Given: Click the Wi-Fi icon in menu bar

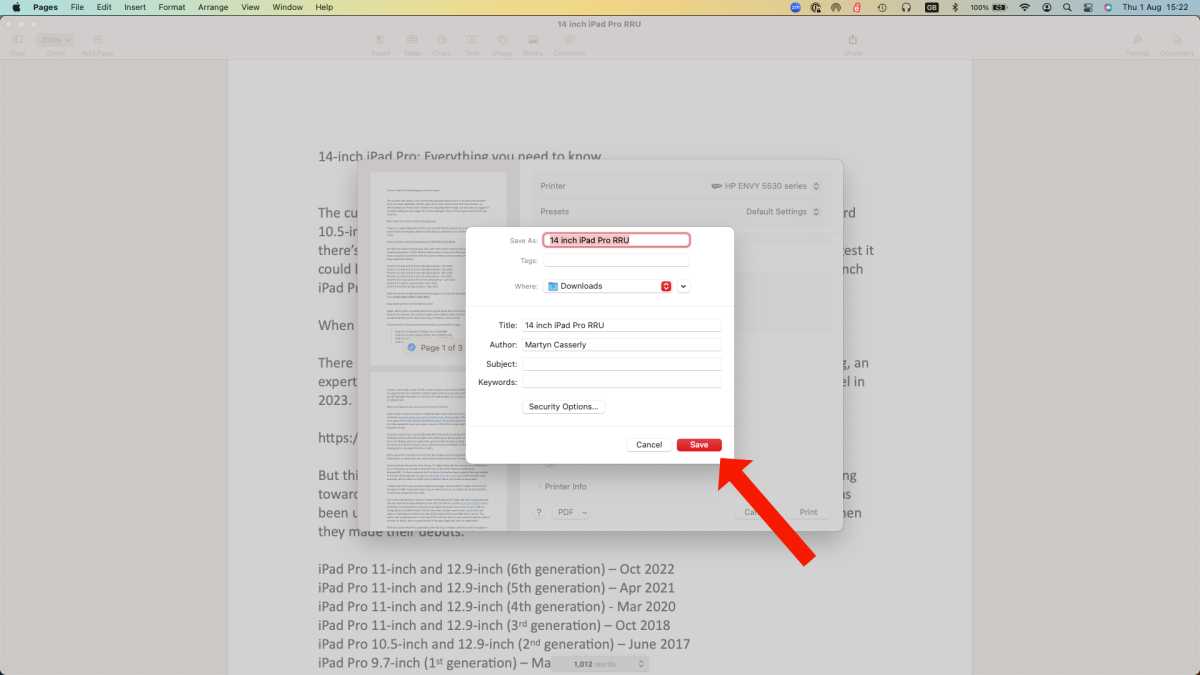Looking at the screenshot, I should (1024, 7).
